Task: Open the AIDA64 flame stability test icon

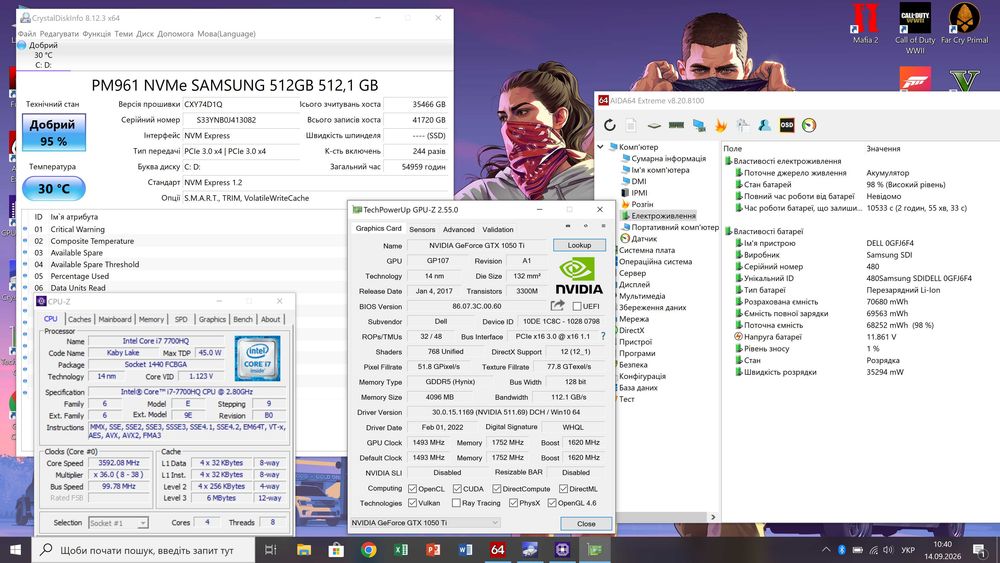Action: (721, 126)
